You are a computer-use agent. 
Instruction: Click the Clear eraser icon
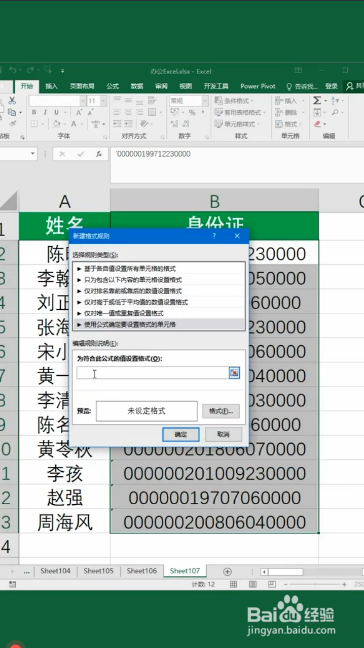tap(317, 124)
